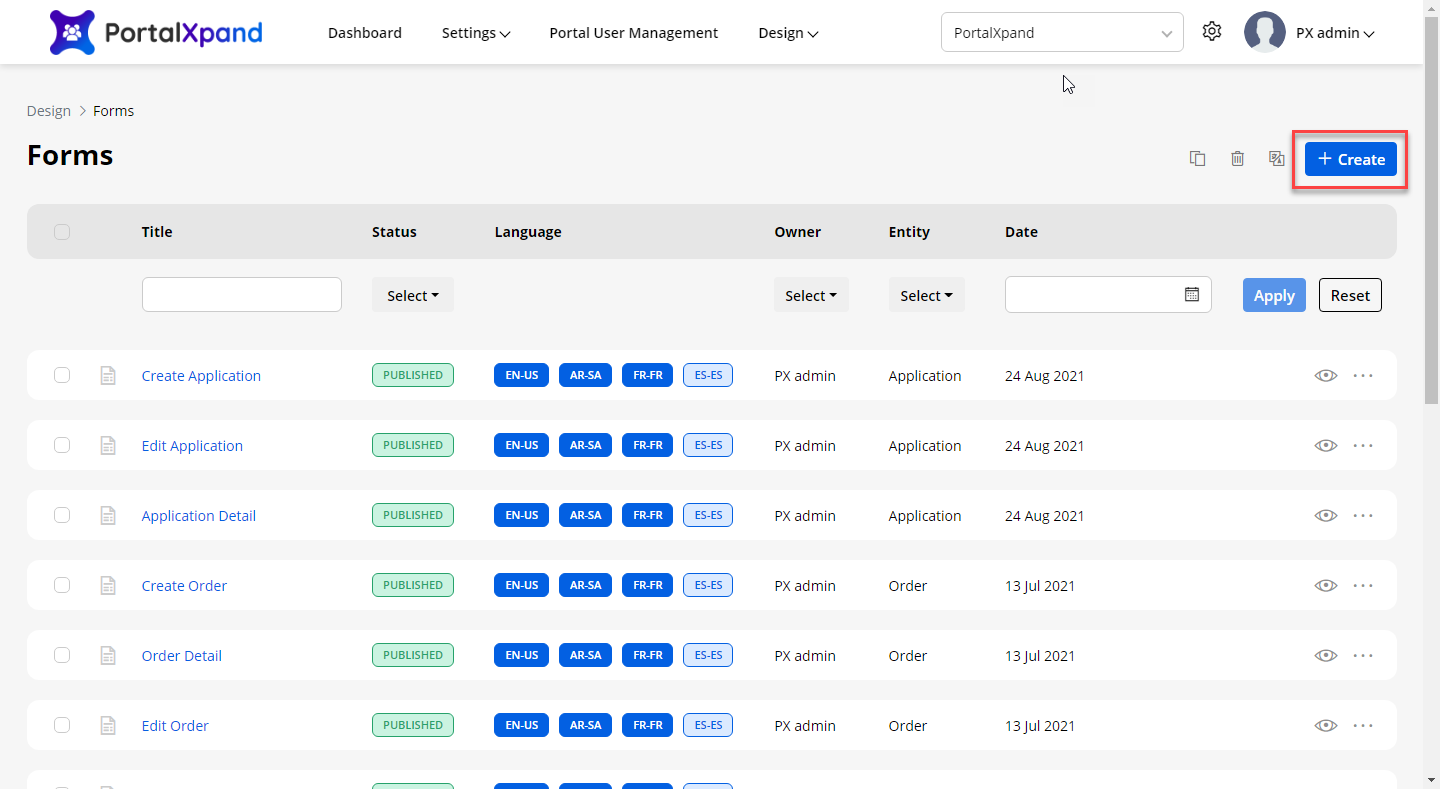Screen dimensions: 1440x789
Task: Preview Create Application with eye icon
Action: (1326, 376)
